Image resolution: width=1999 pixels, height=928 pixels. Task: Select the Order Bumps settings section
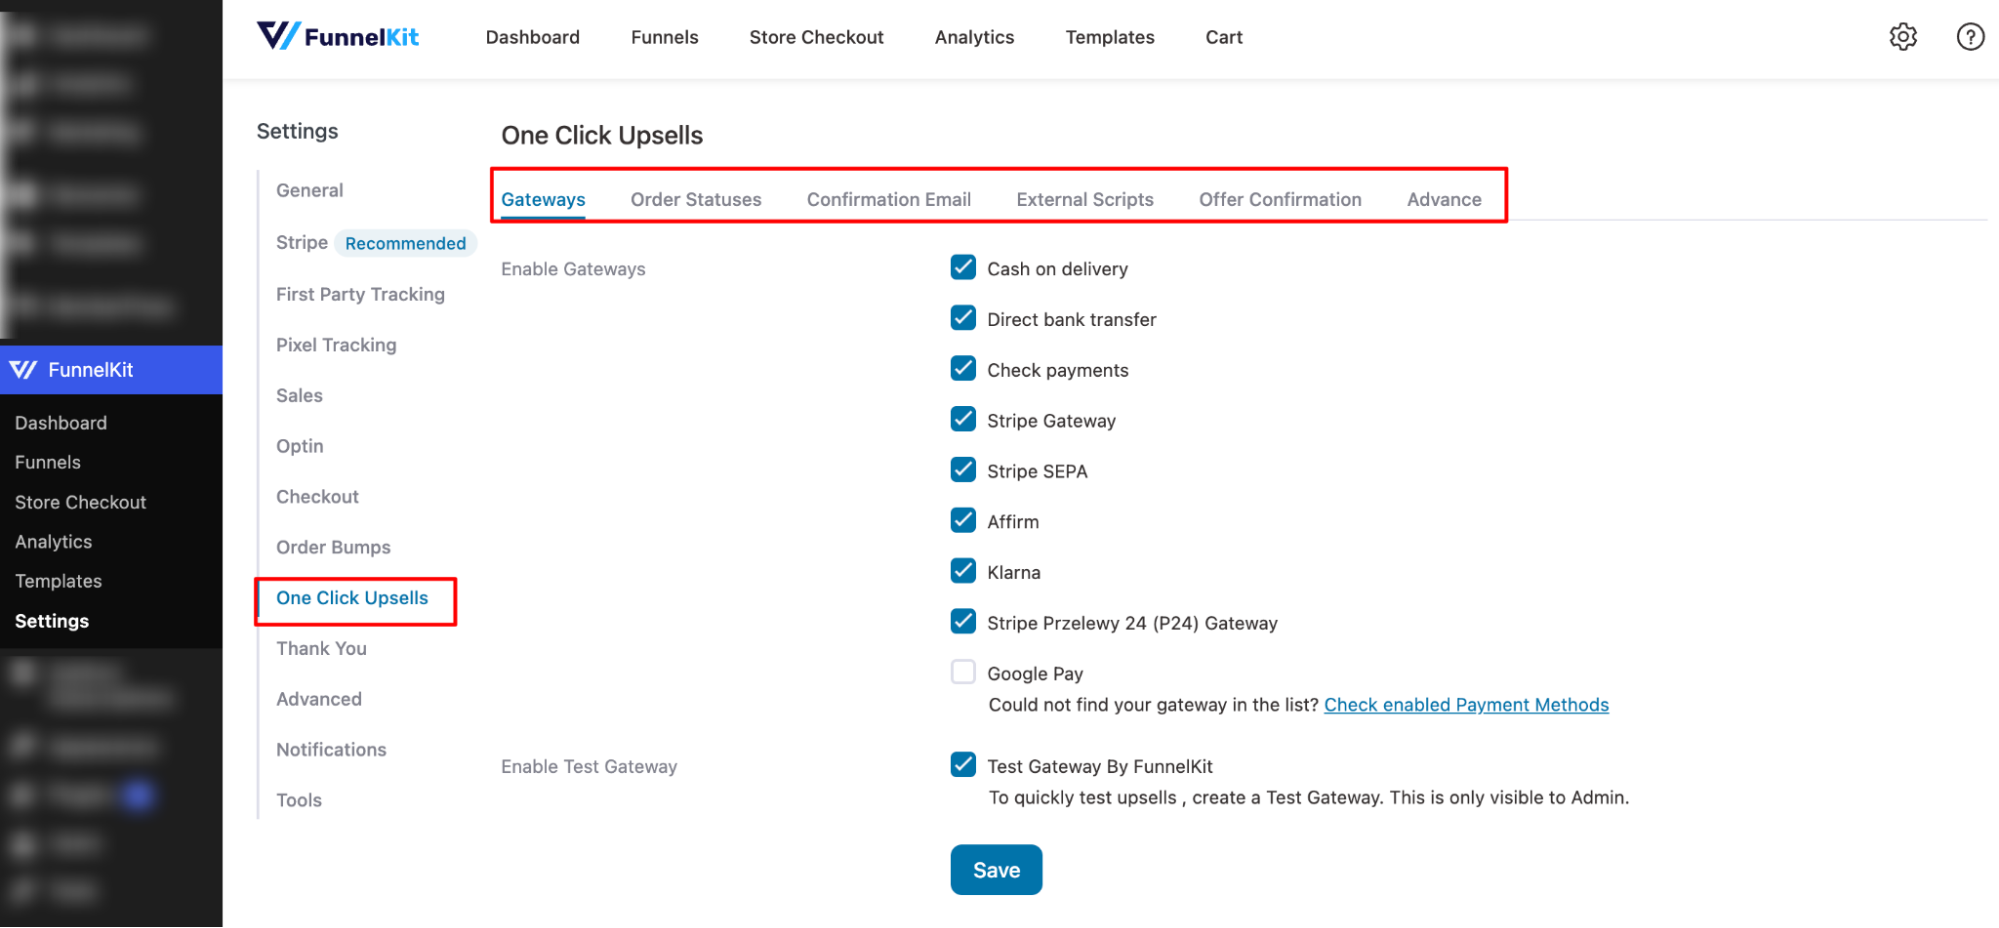click(333, 547)
